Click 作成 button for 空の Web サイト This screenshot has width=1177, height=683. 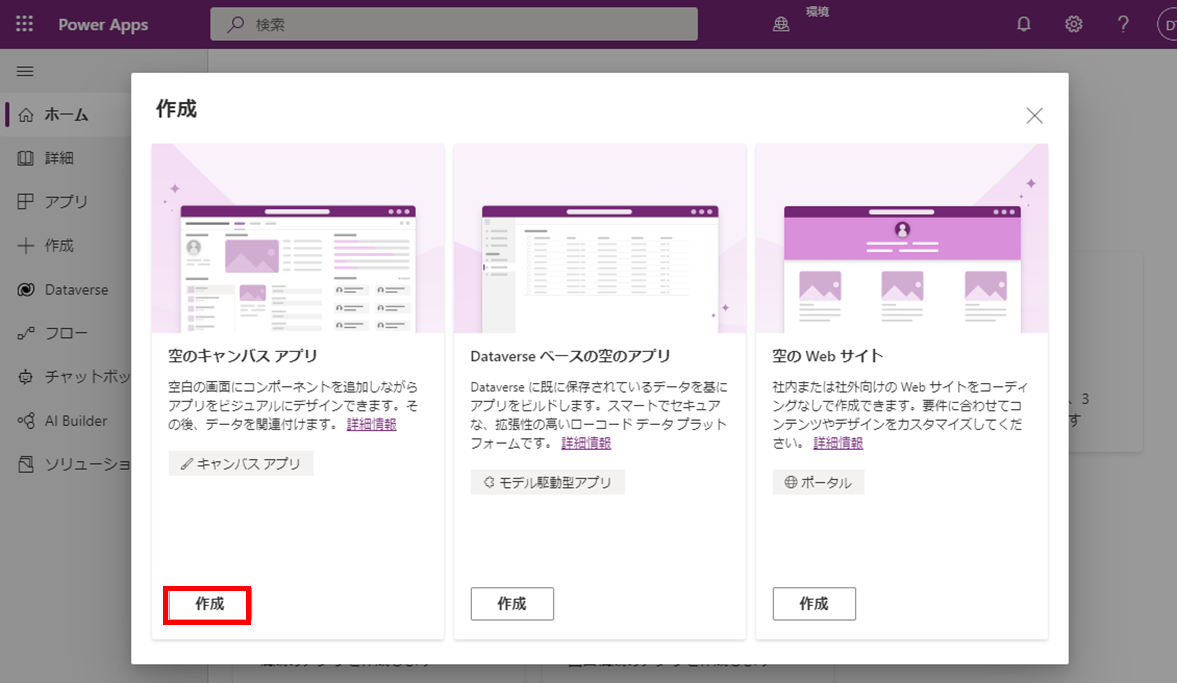pyautogui.click(x=814, y=604)
